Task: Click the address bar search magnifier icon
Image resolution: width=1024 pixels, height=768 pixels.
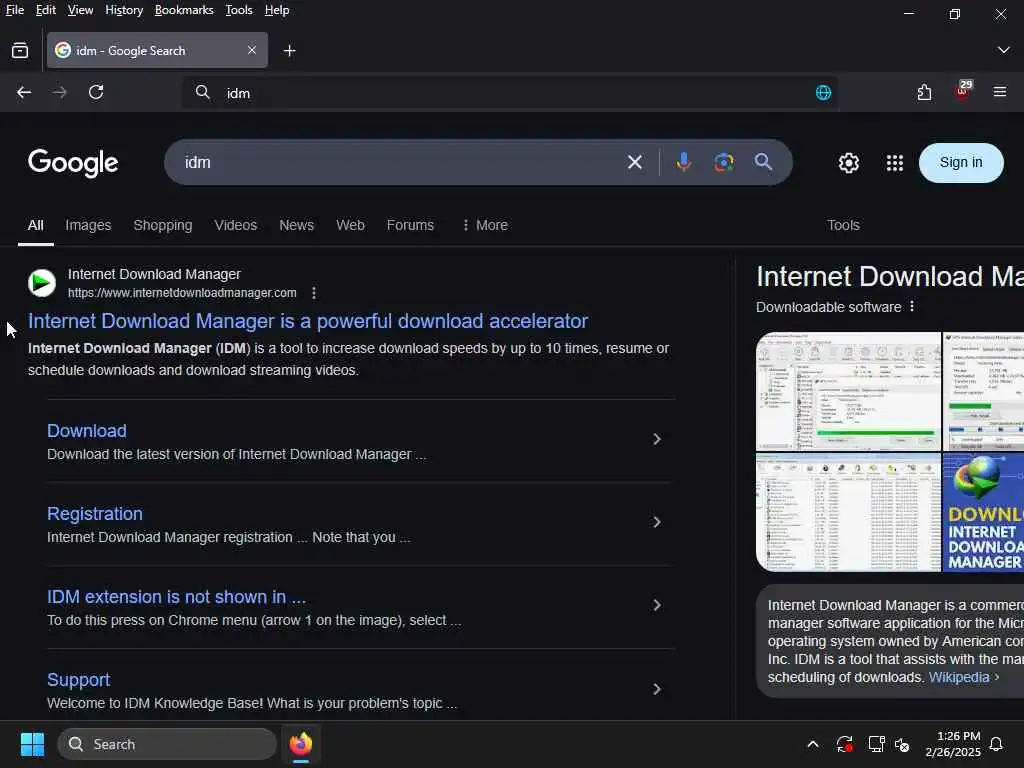Action: point(202,92)
